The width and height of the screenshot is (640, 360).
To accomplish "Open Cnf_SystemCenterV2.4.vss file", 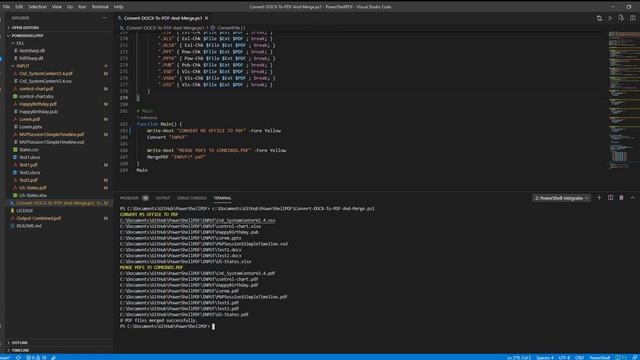I will (45, 81).
